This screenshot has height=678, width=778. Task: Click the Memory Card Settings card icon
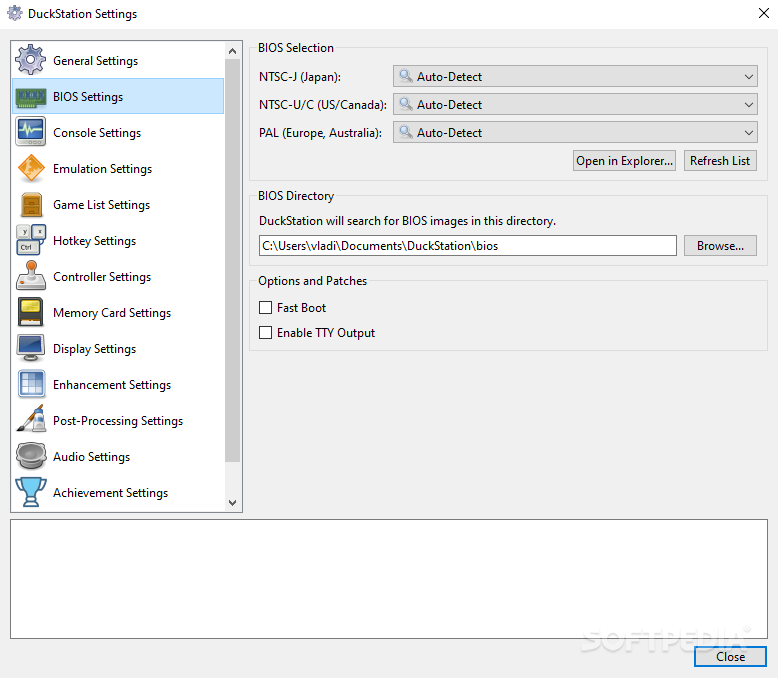tap(30, 312)
